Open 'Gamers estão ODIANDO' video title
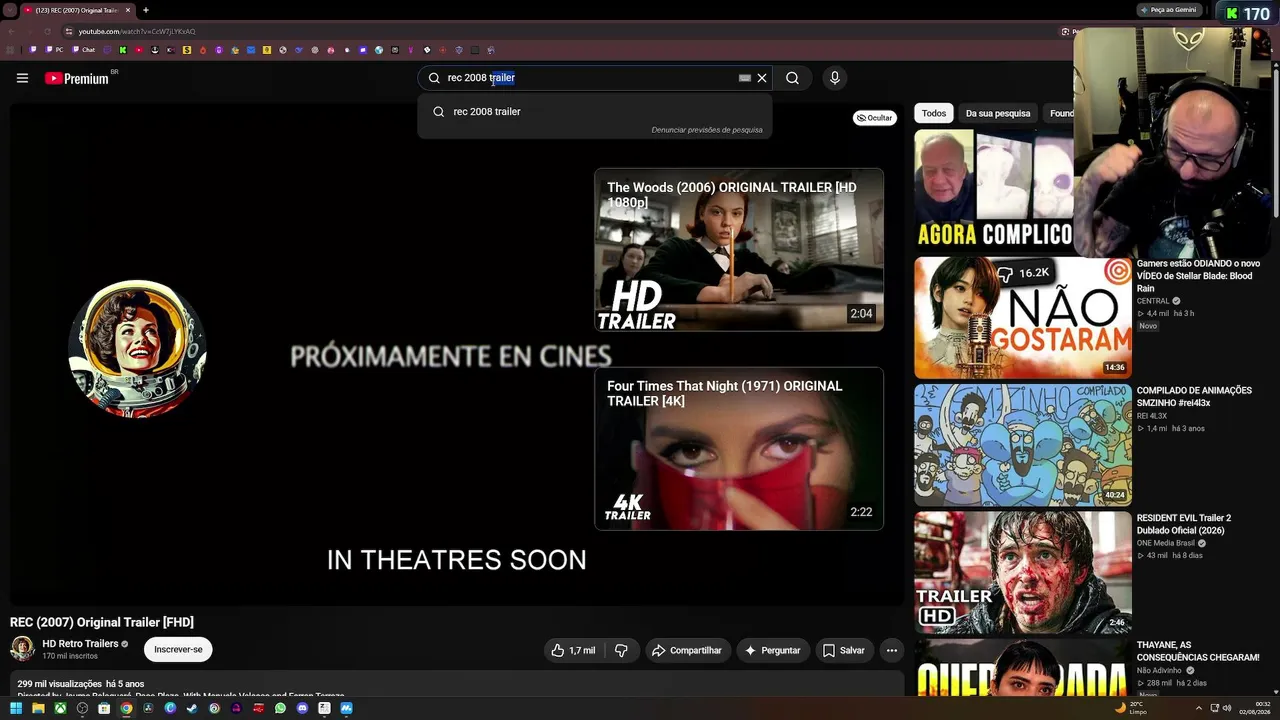 click(1198, 276)
